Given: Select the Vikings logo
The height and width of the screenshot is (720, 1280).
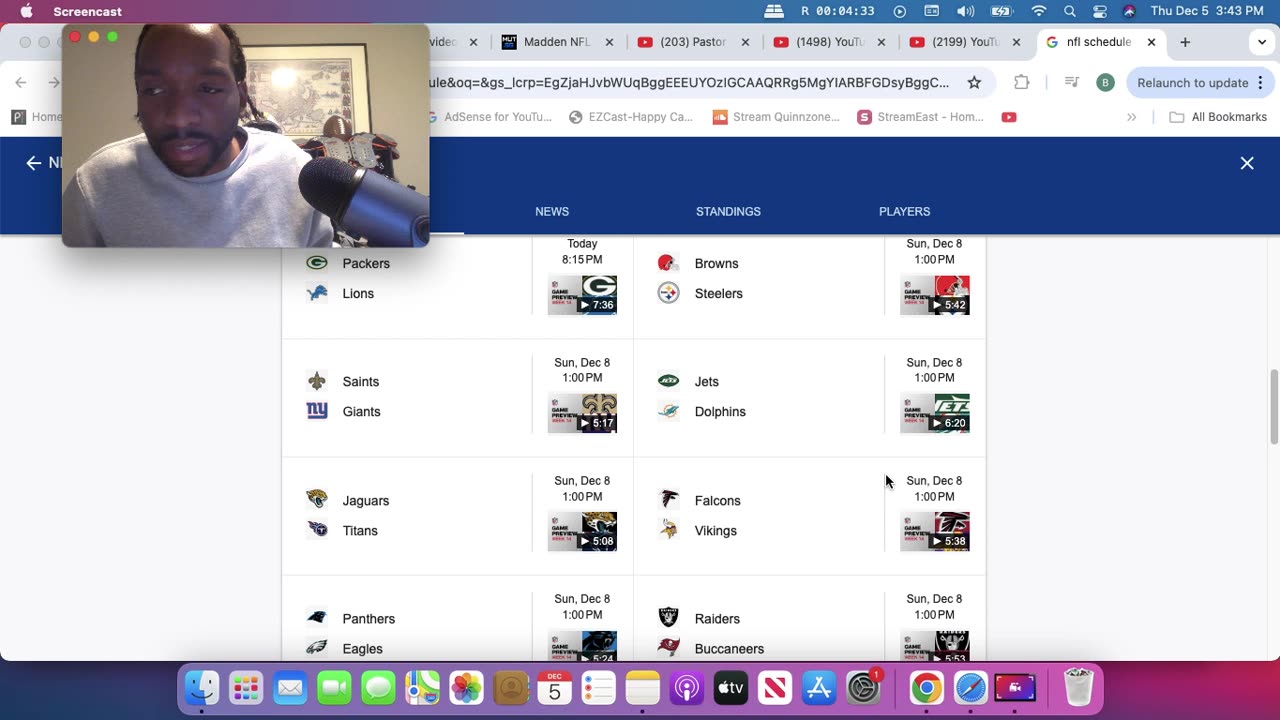Looking at the screenshot, I should (668, 530).
